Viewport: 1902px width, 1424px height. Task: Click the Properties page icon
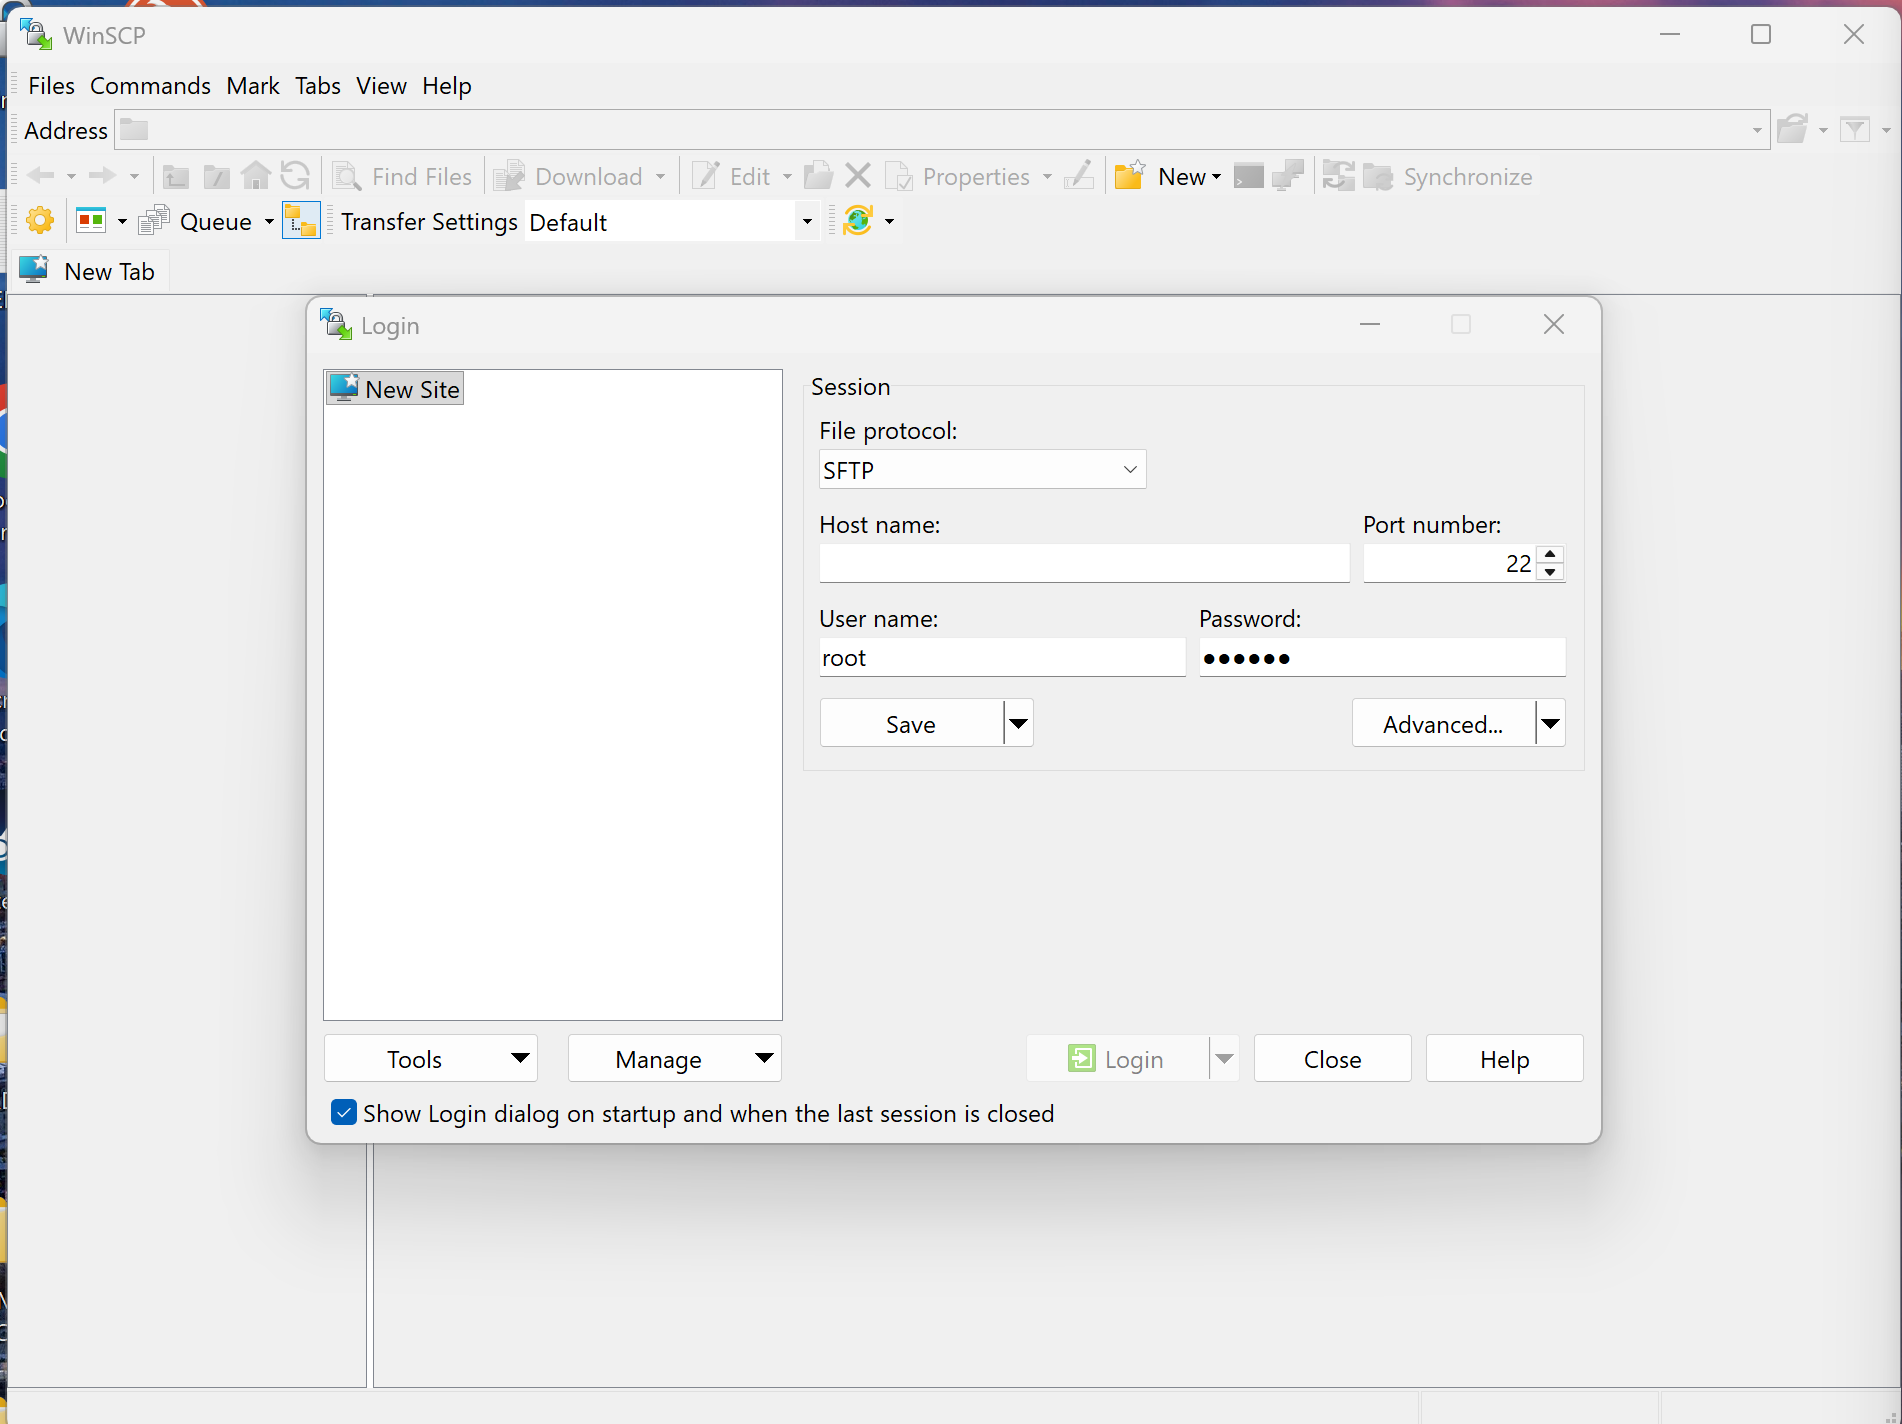pyautogui.click(x=898, y=176)
